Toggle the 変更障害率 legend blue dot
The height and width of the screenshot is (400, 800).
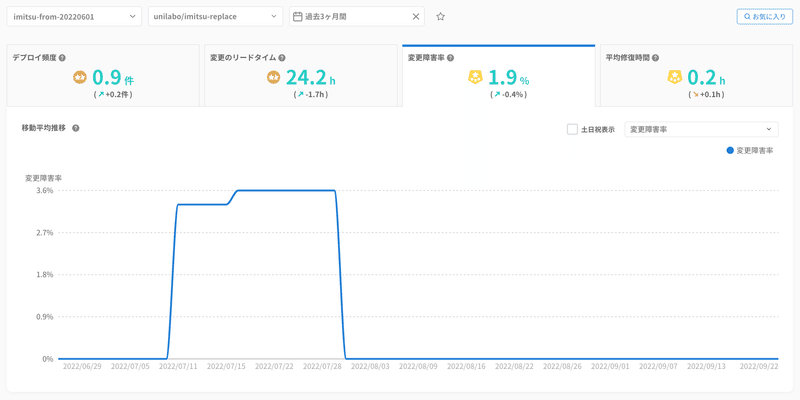coord(730,151)
